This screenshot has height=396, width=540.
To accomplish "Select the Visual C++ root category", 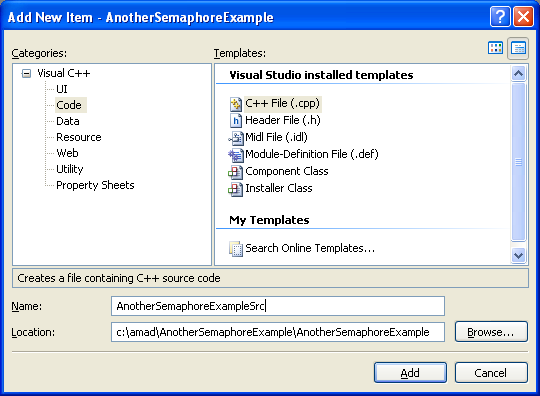I will tap(64, 73).
